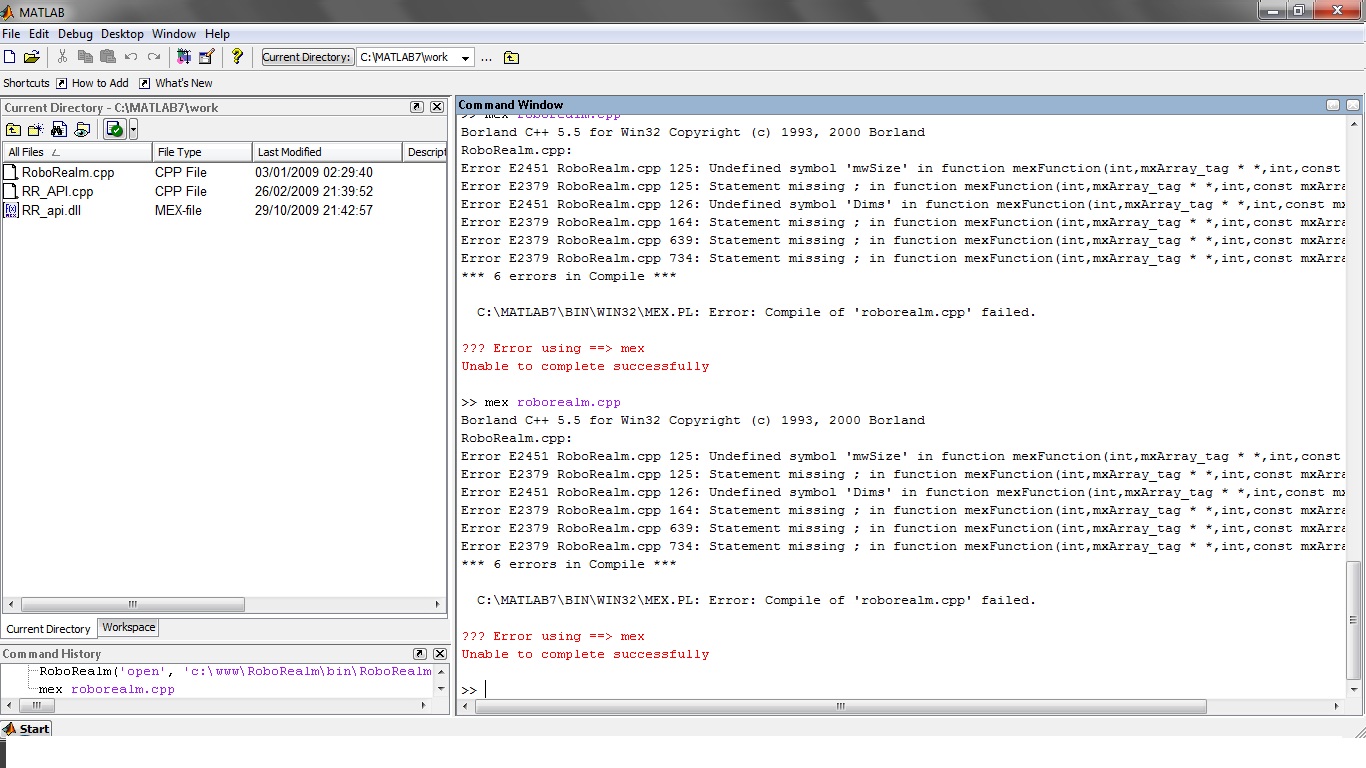Switch to the Workspace tab
The image size is (1366, 768).
(129, 628)
